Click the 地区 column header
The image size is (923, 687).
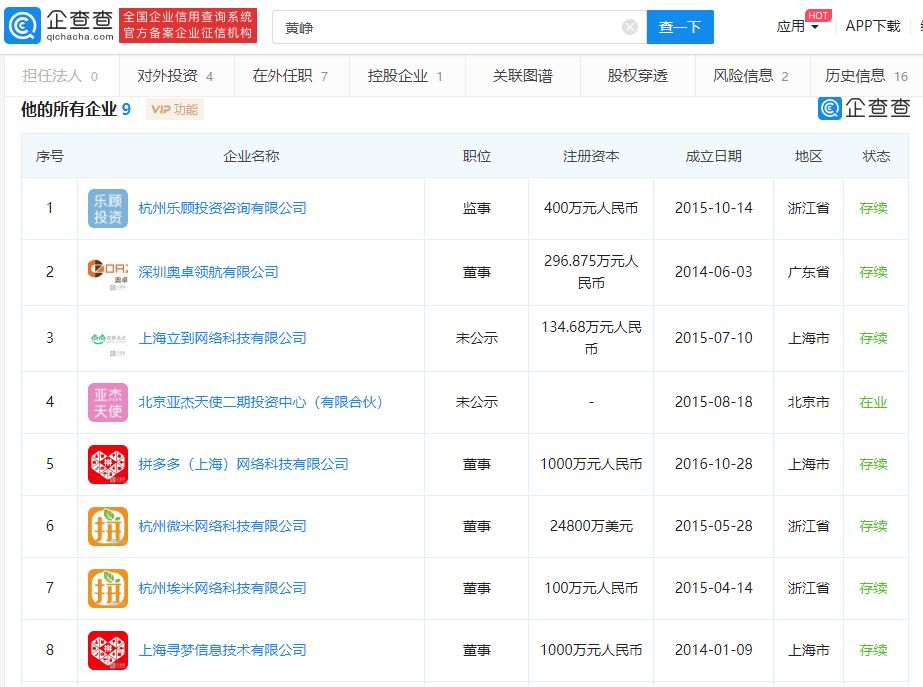click(808, 157)
